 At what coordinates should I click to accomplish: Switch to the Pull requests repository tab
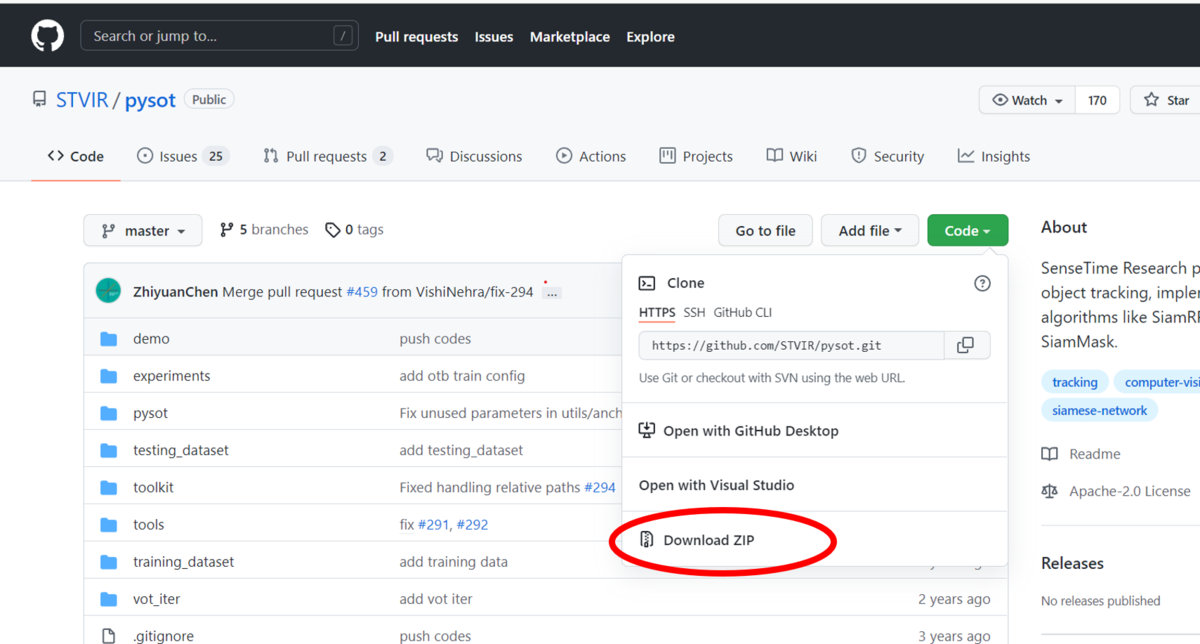(327, 156)
